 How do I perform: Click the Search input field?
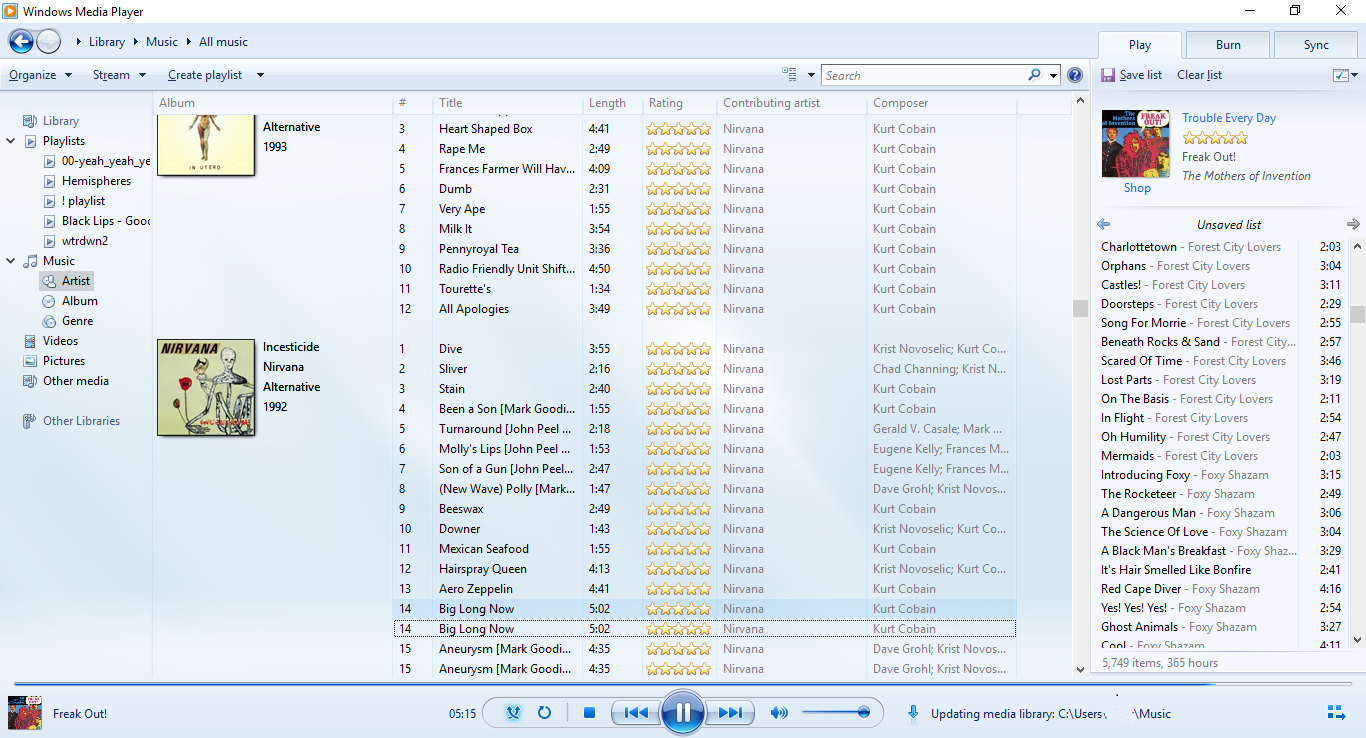pos(924,75)
